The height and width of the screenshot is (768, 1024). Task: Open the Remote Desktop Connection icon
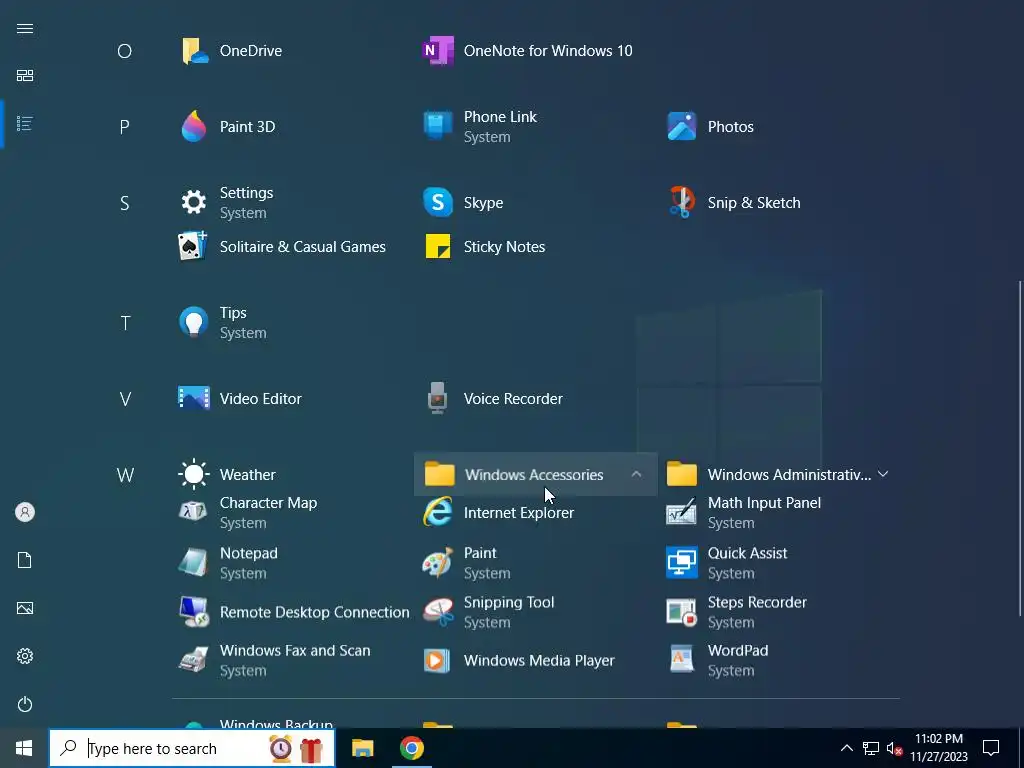click(x=194, y=612)
